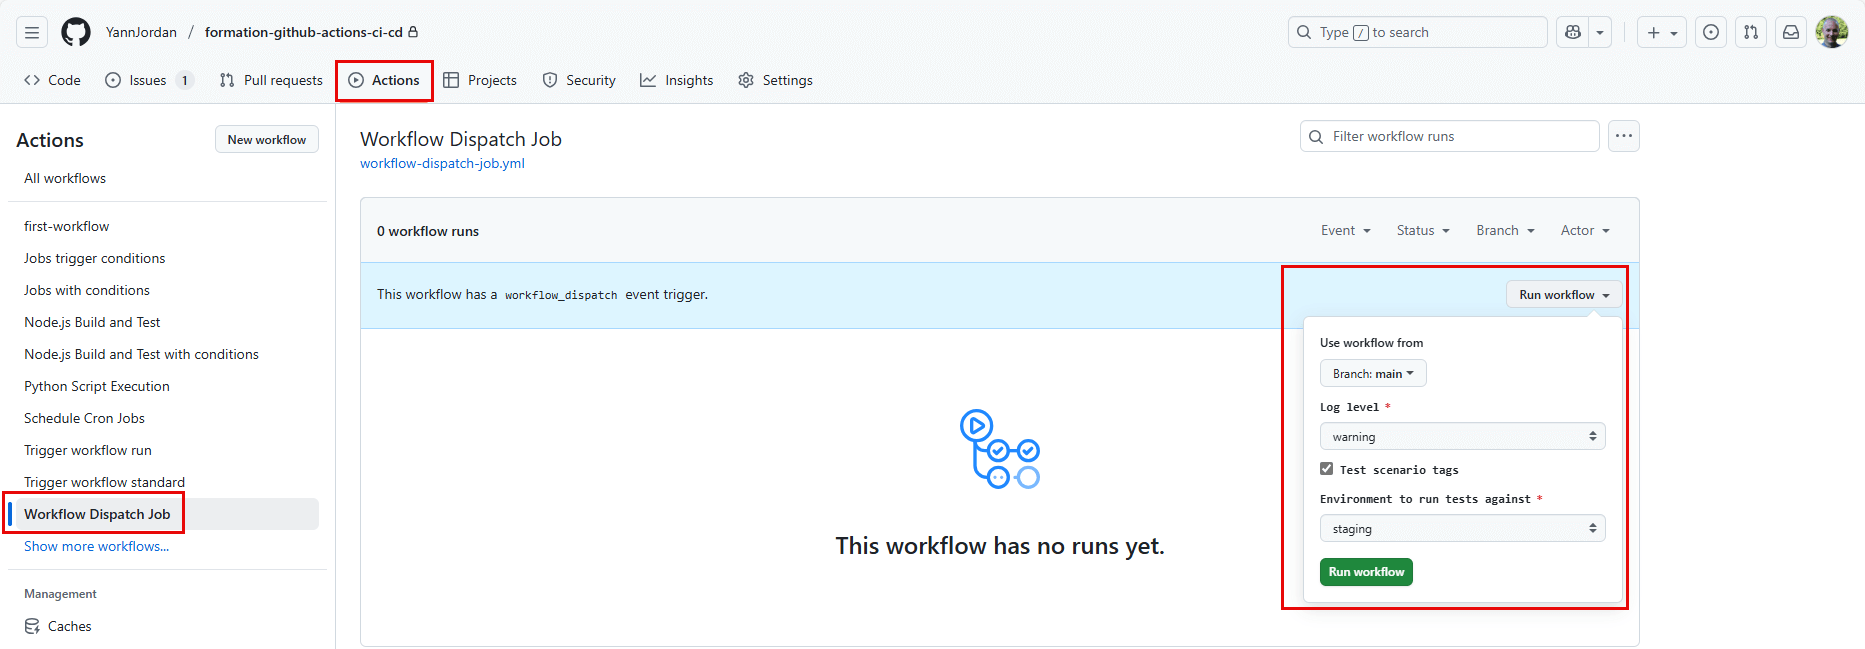This screenshot has height=649, width=1865.
Task: Select Node.js Build and Test with conditions
Action: click(x=141, y=354)
